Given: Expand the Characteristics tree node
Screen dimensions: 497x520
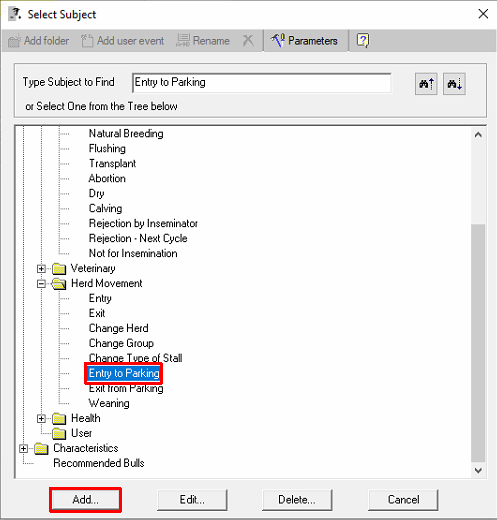Looking at the screenshot, I should pos(23,448).
